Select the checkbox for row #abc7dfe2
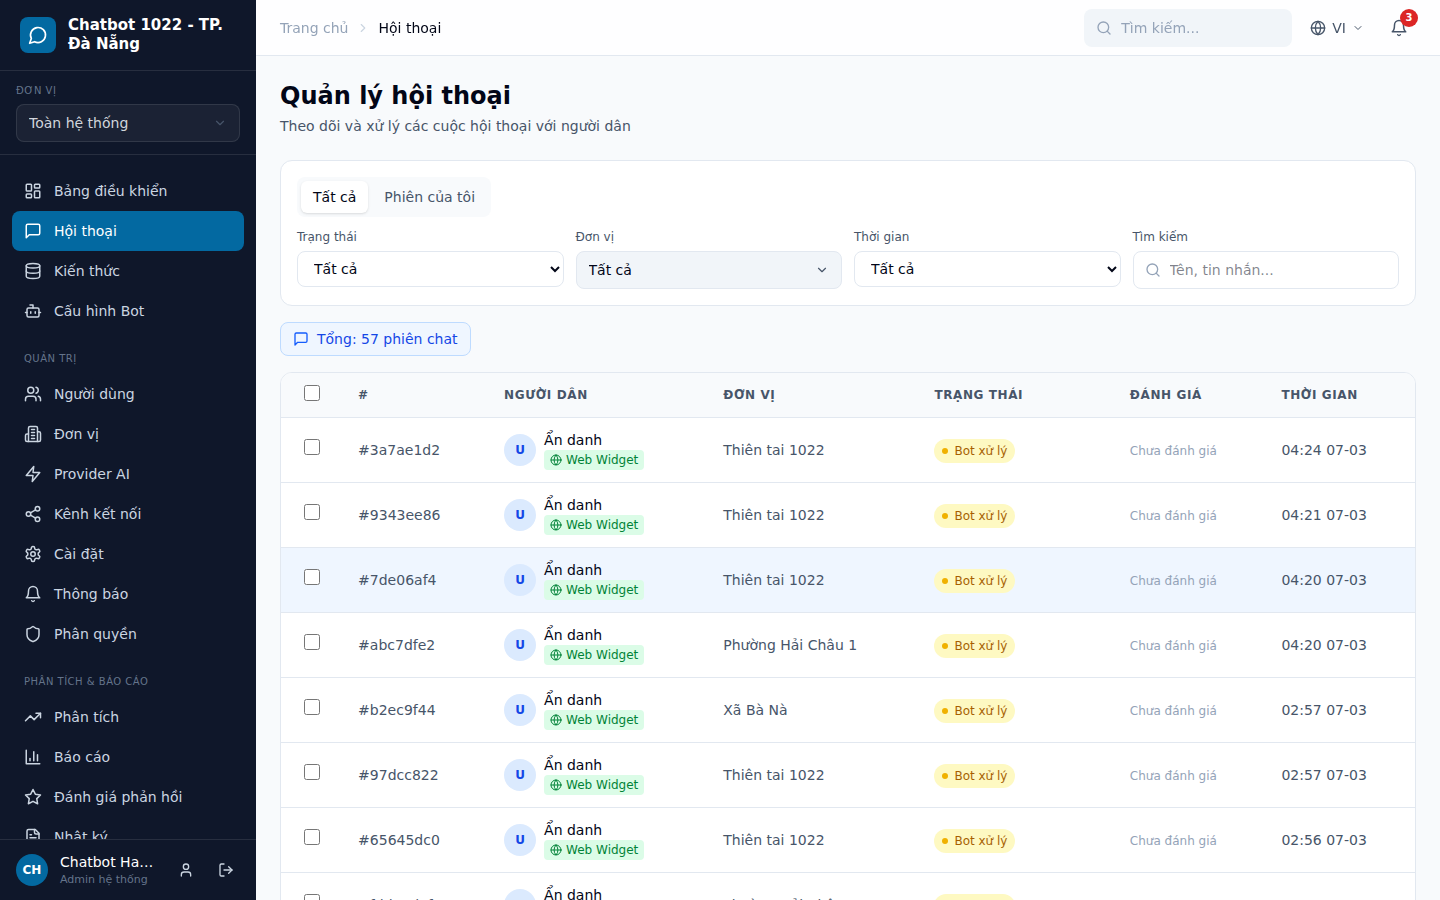 pos(312,642)
